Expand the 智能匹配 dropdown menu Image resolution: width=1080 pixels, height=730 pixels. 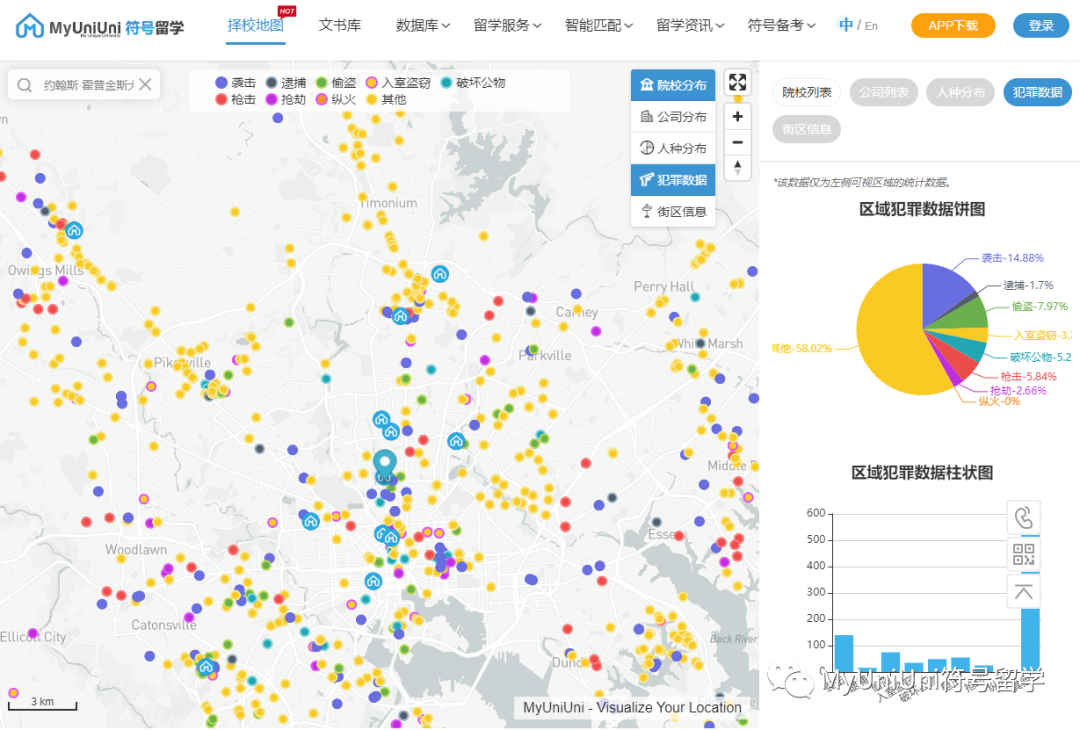click(x=598, y=25)
